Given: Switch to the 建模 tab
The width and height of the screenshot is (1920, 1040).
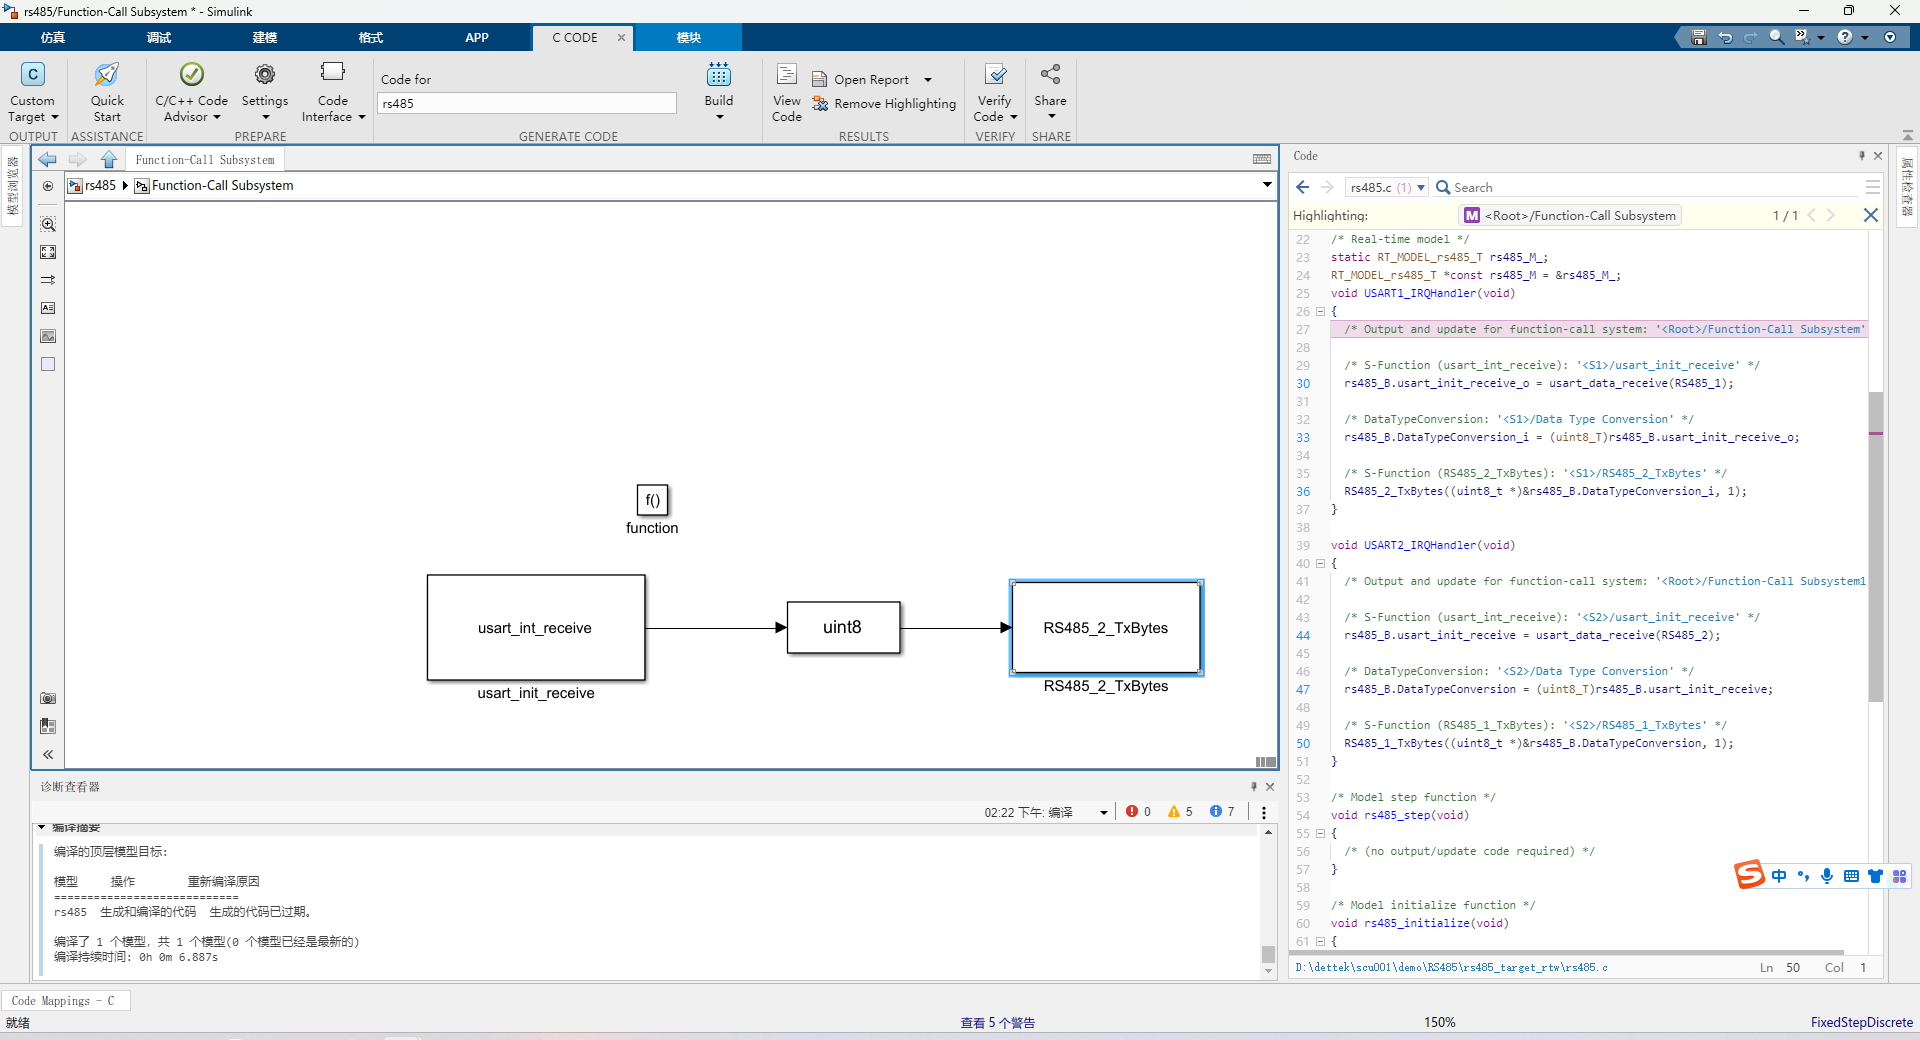Looking at the screenshot, I should 265,37.
